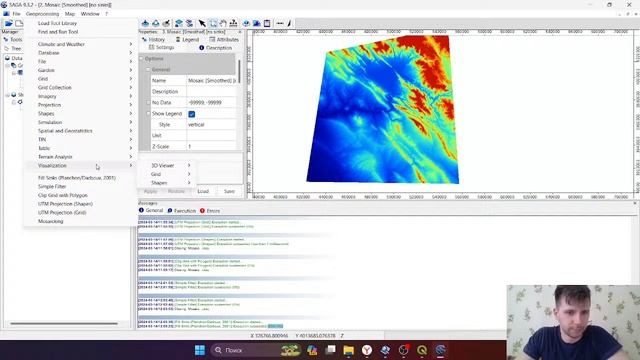
Task: Open the General messages tab
Action: (151, 211)
